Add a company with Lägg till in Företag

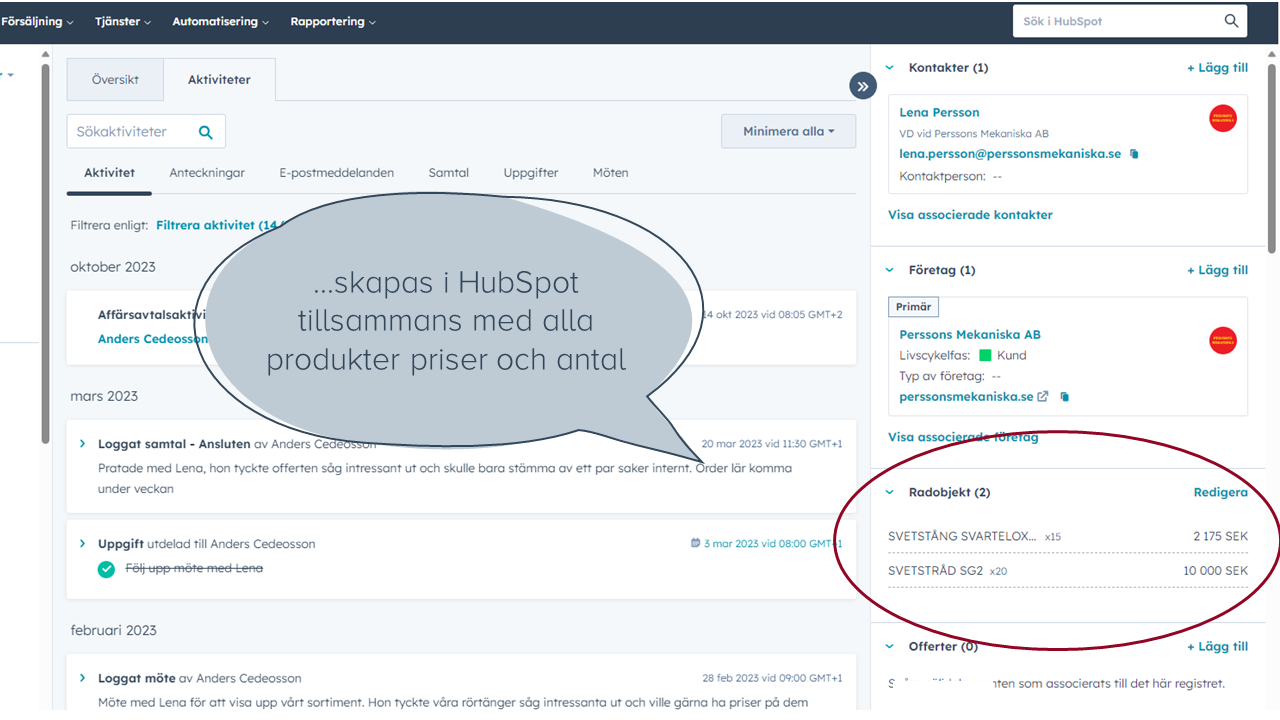click(x=1217, y=270)
